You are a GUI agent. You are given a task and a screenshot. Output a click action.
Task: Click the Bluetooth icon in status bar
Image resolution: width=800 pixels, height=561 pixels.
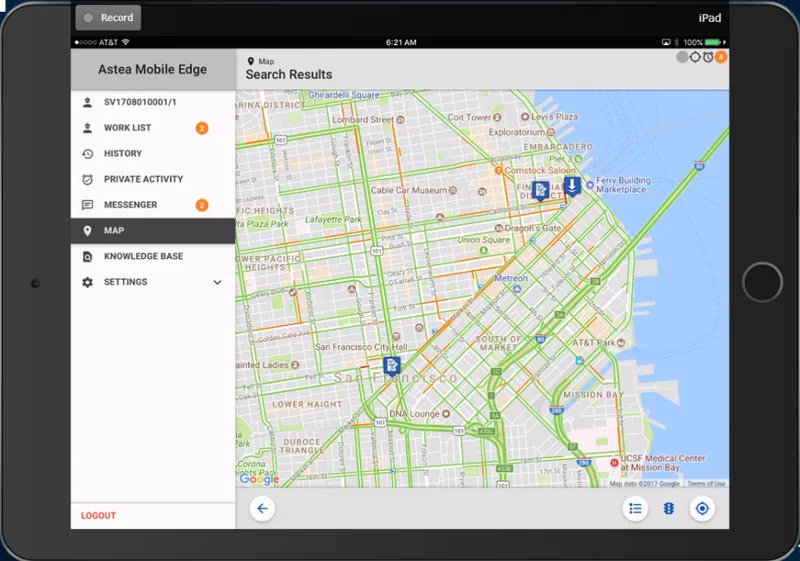(x=677, y=42)
